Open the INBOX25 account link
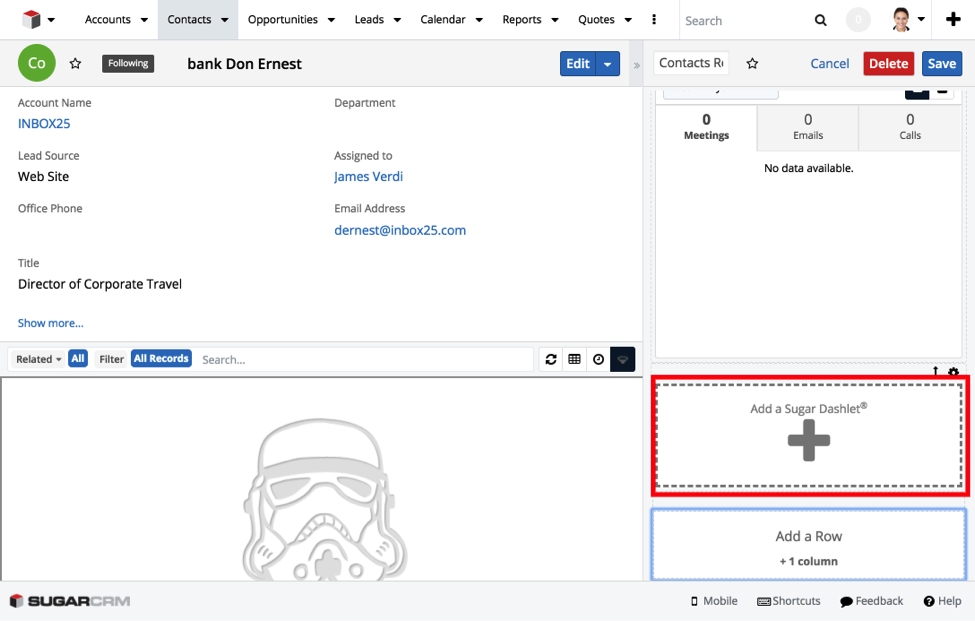This screenshot has height=621, width=975. tap(44, 124)
